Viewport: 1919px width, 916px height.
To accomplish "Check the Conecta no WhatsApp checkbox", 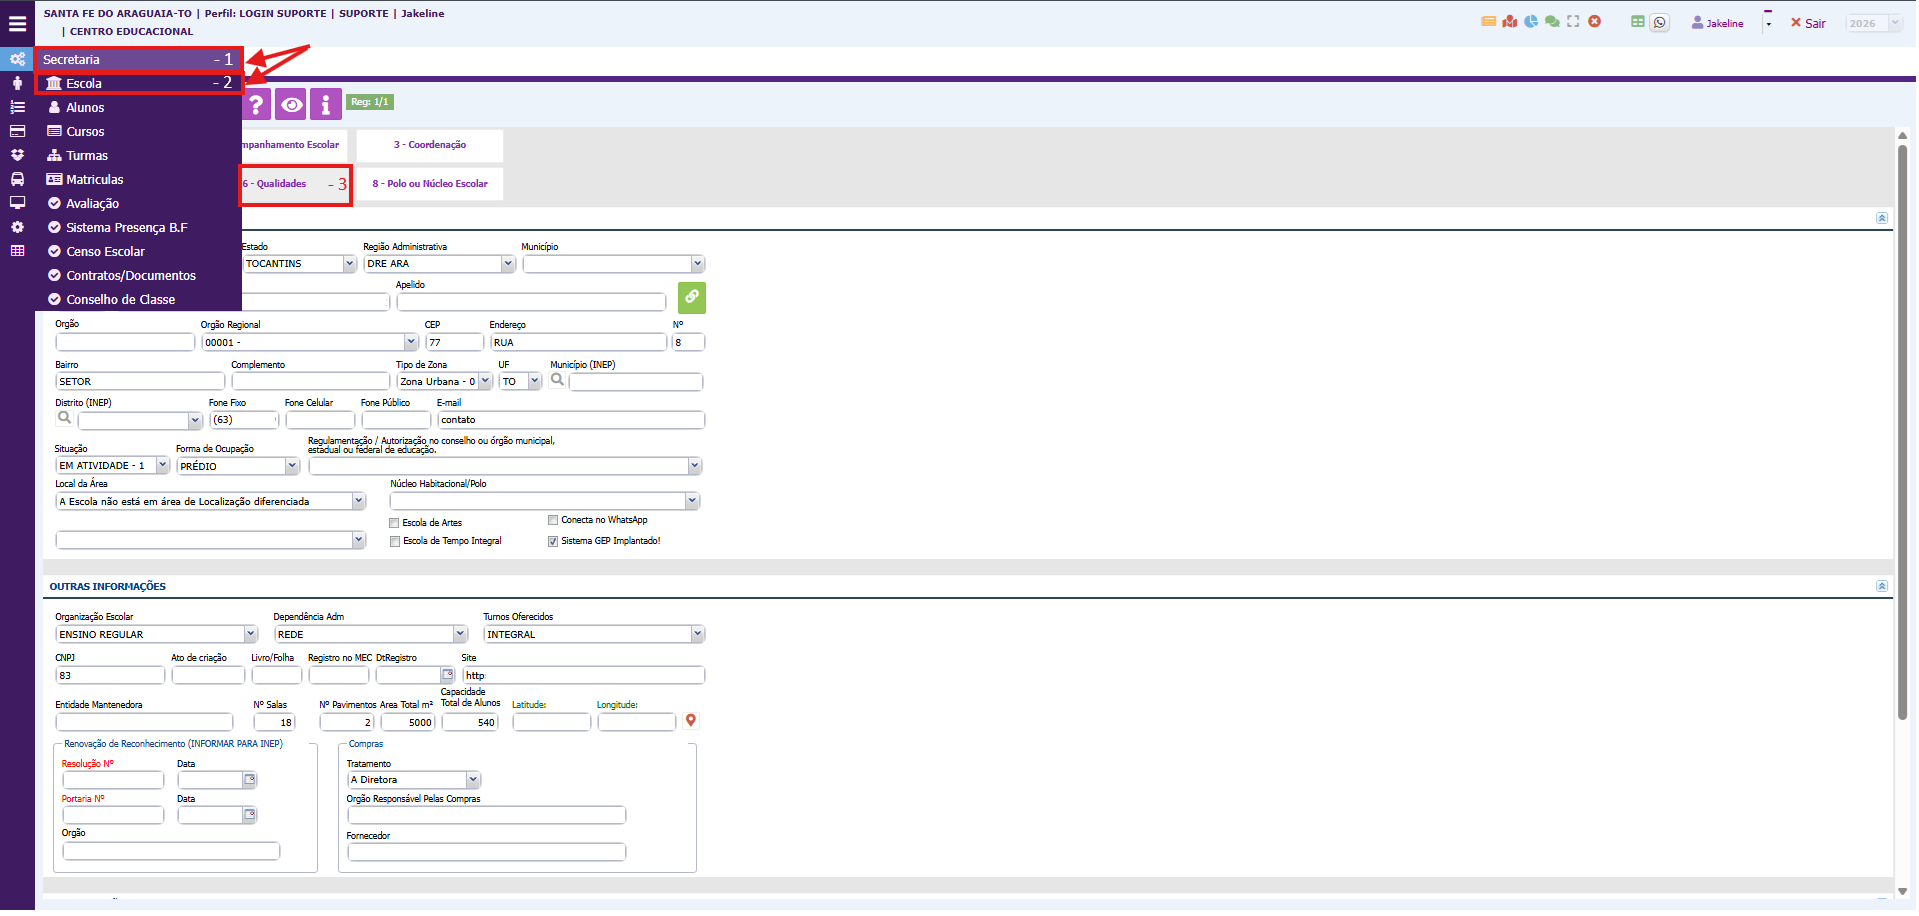I will coord(553,520).
